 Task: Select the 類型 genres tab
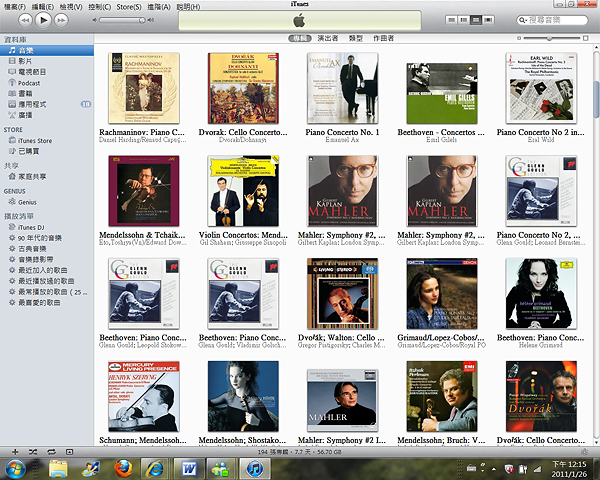(x=355, y=38)
